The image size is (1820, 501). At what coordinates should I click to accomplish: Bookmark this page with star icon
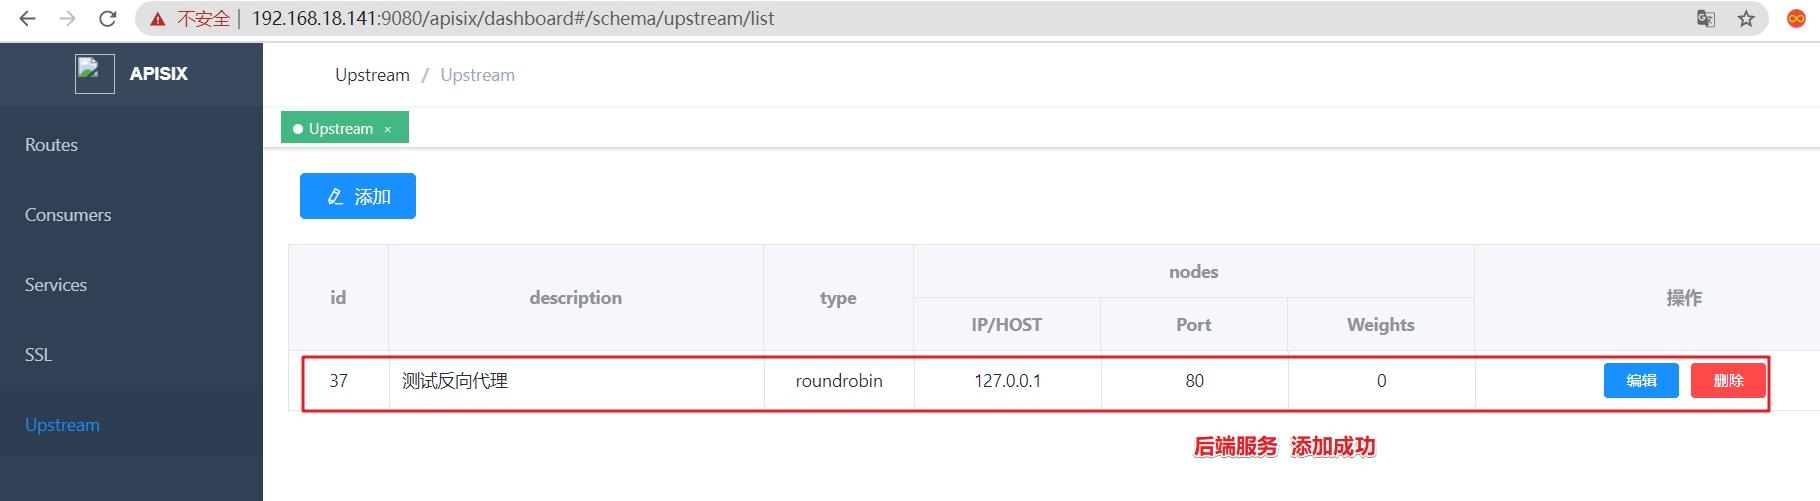click(x=1746, y=19)
